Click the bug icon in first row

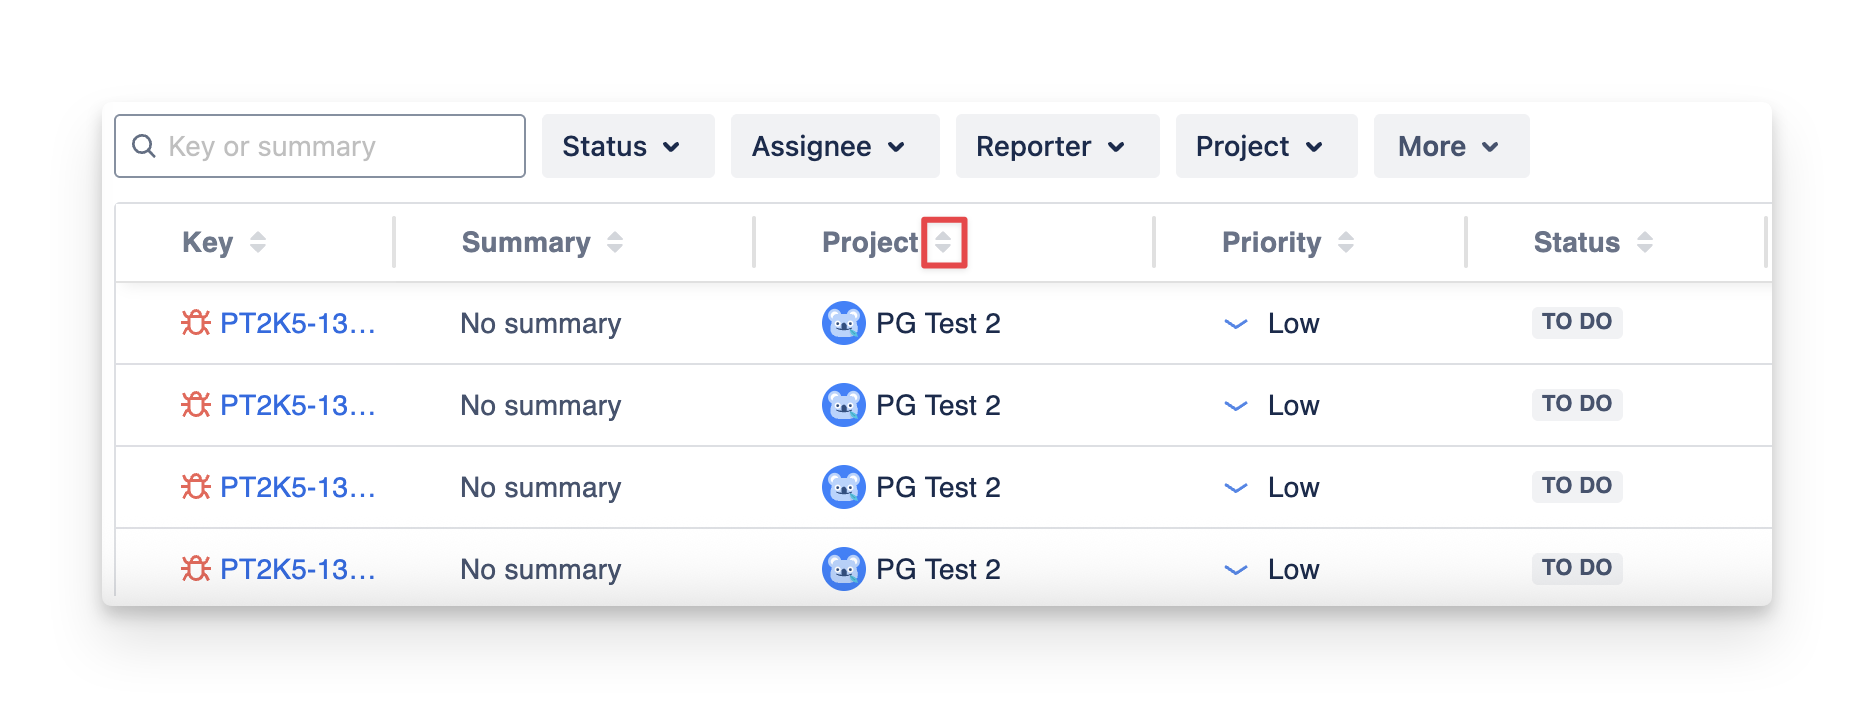click(196, 323)
